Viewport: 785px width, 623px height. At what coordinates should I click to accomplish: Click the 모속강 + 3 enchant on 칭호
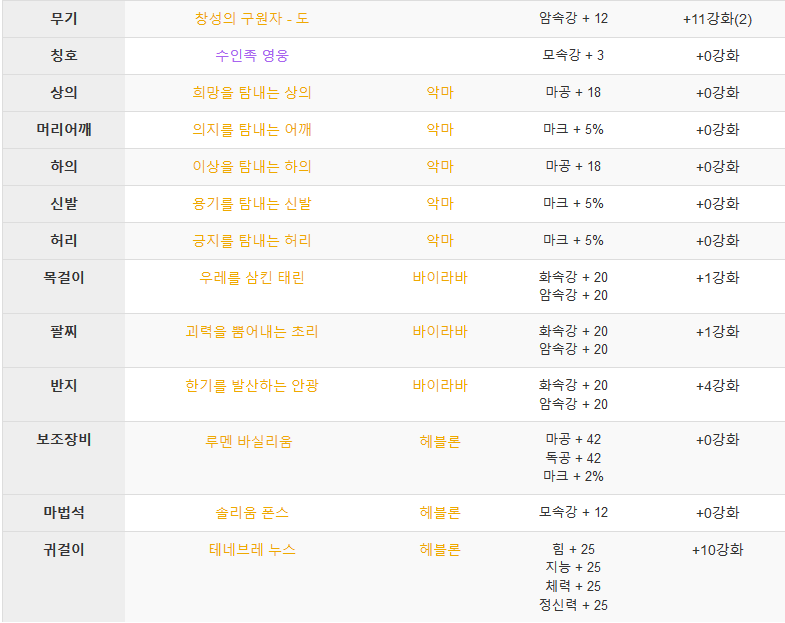[x=573, y=56]
